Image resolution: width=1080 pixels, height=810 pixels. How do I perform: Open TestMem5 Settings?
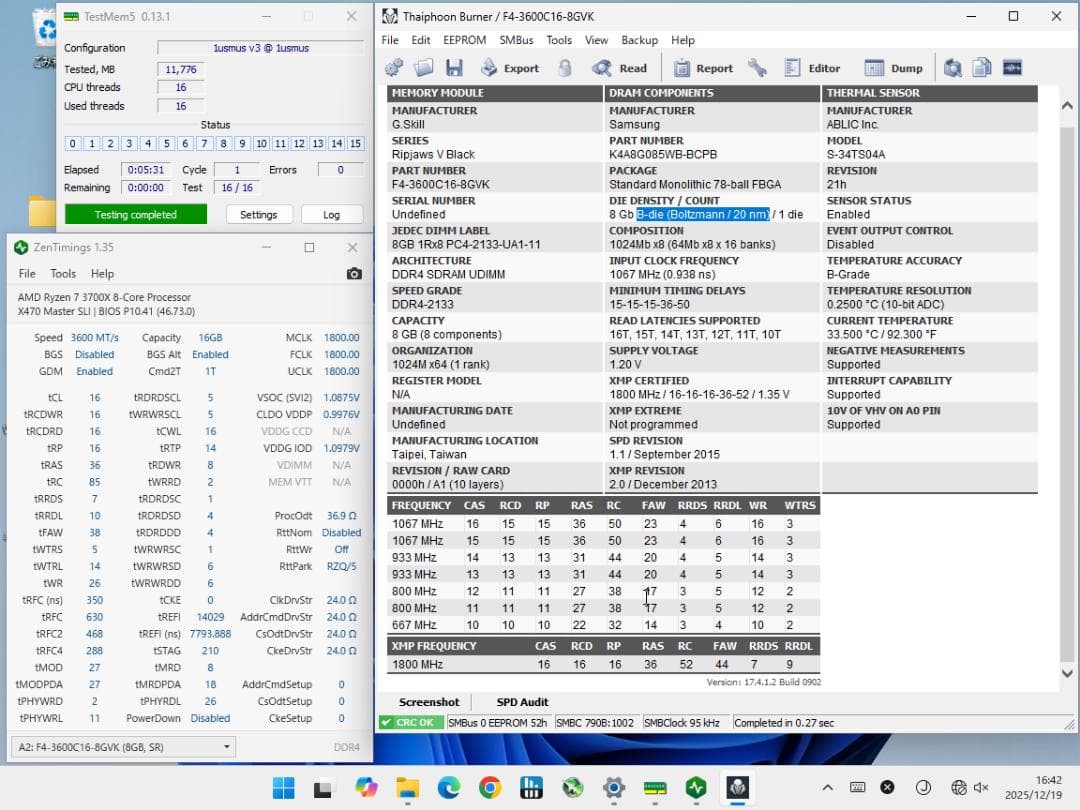click(258, 214)
